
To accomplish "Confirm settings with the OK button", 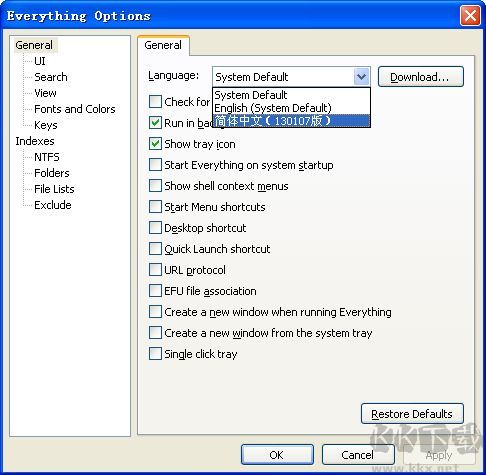I will click(x=277, y=455).
